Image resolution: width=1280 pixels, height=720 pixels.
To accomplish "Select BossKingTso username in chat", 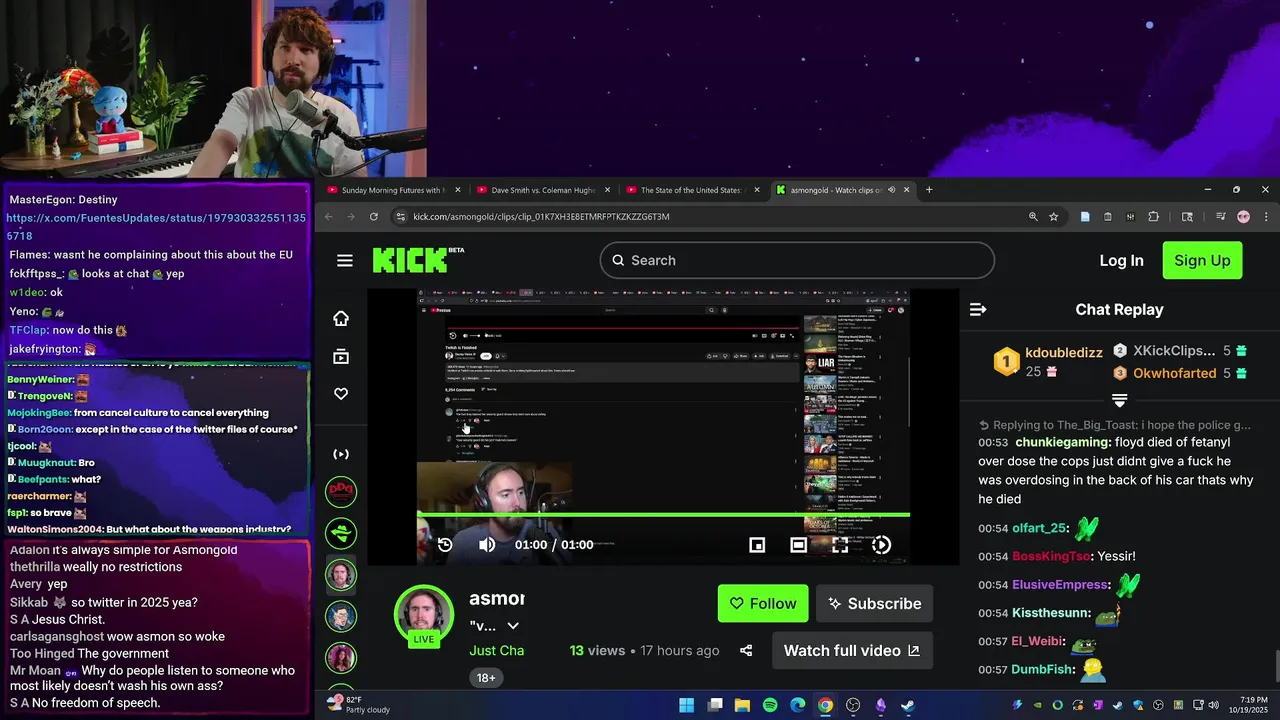I will (1051, 556).
